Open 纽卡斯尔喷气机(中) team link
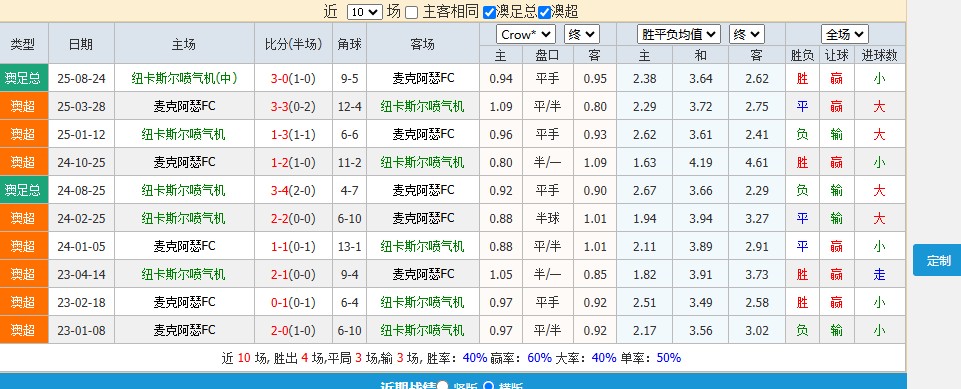 point(184,78)
